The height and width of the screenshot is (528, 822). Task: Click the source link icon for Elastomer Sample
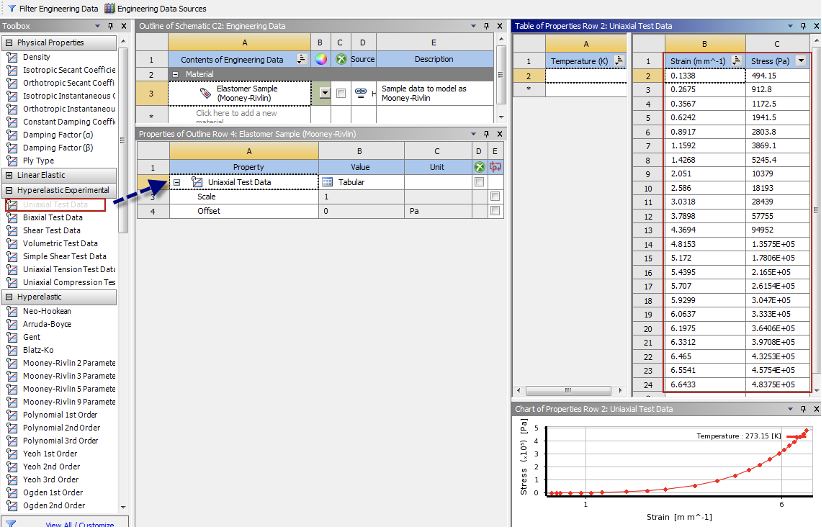coord(361,92)
